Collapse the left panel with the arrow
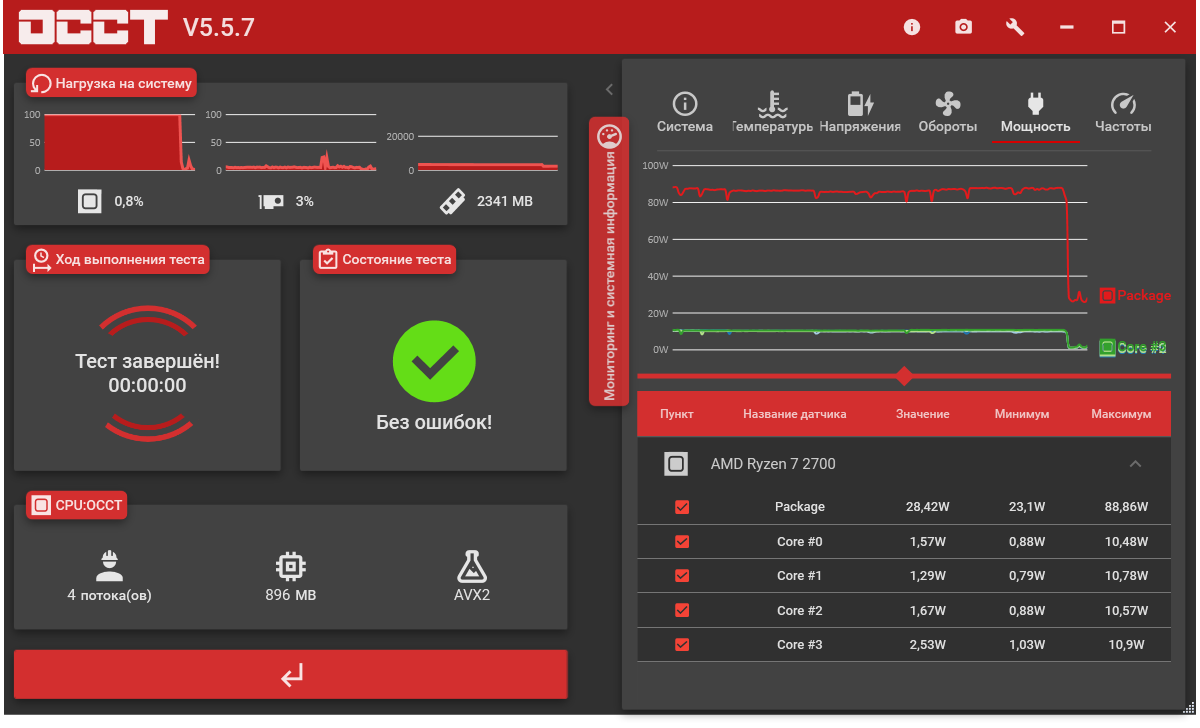 609,90
